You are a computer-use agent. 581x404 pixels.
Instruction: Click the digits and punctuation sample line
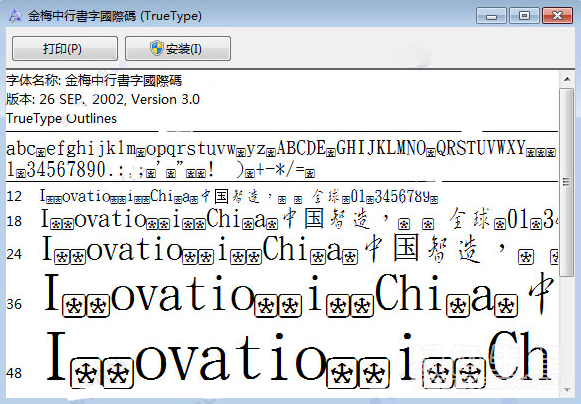(x=160, y=170)
